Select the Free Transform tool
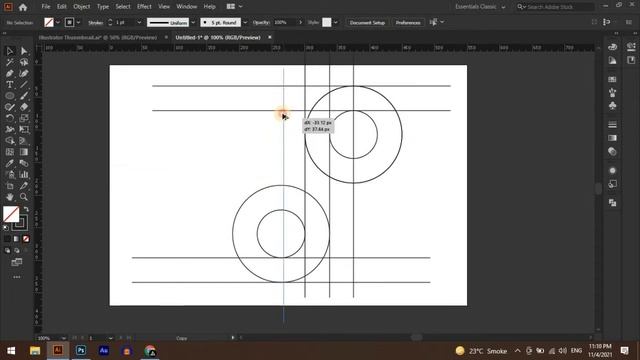 24,129
